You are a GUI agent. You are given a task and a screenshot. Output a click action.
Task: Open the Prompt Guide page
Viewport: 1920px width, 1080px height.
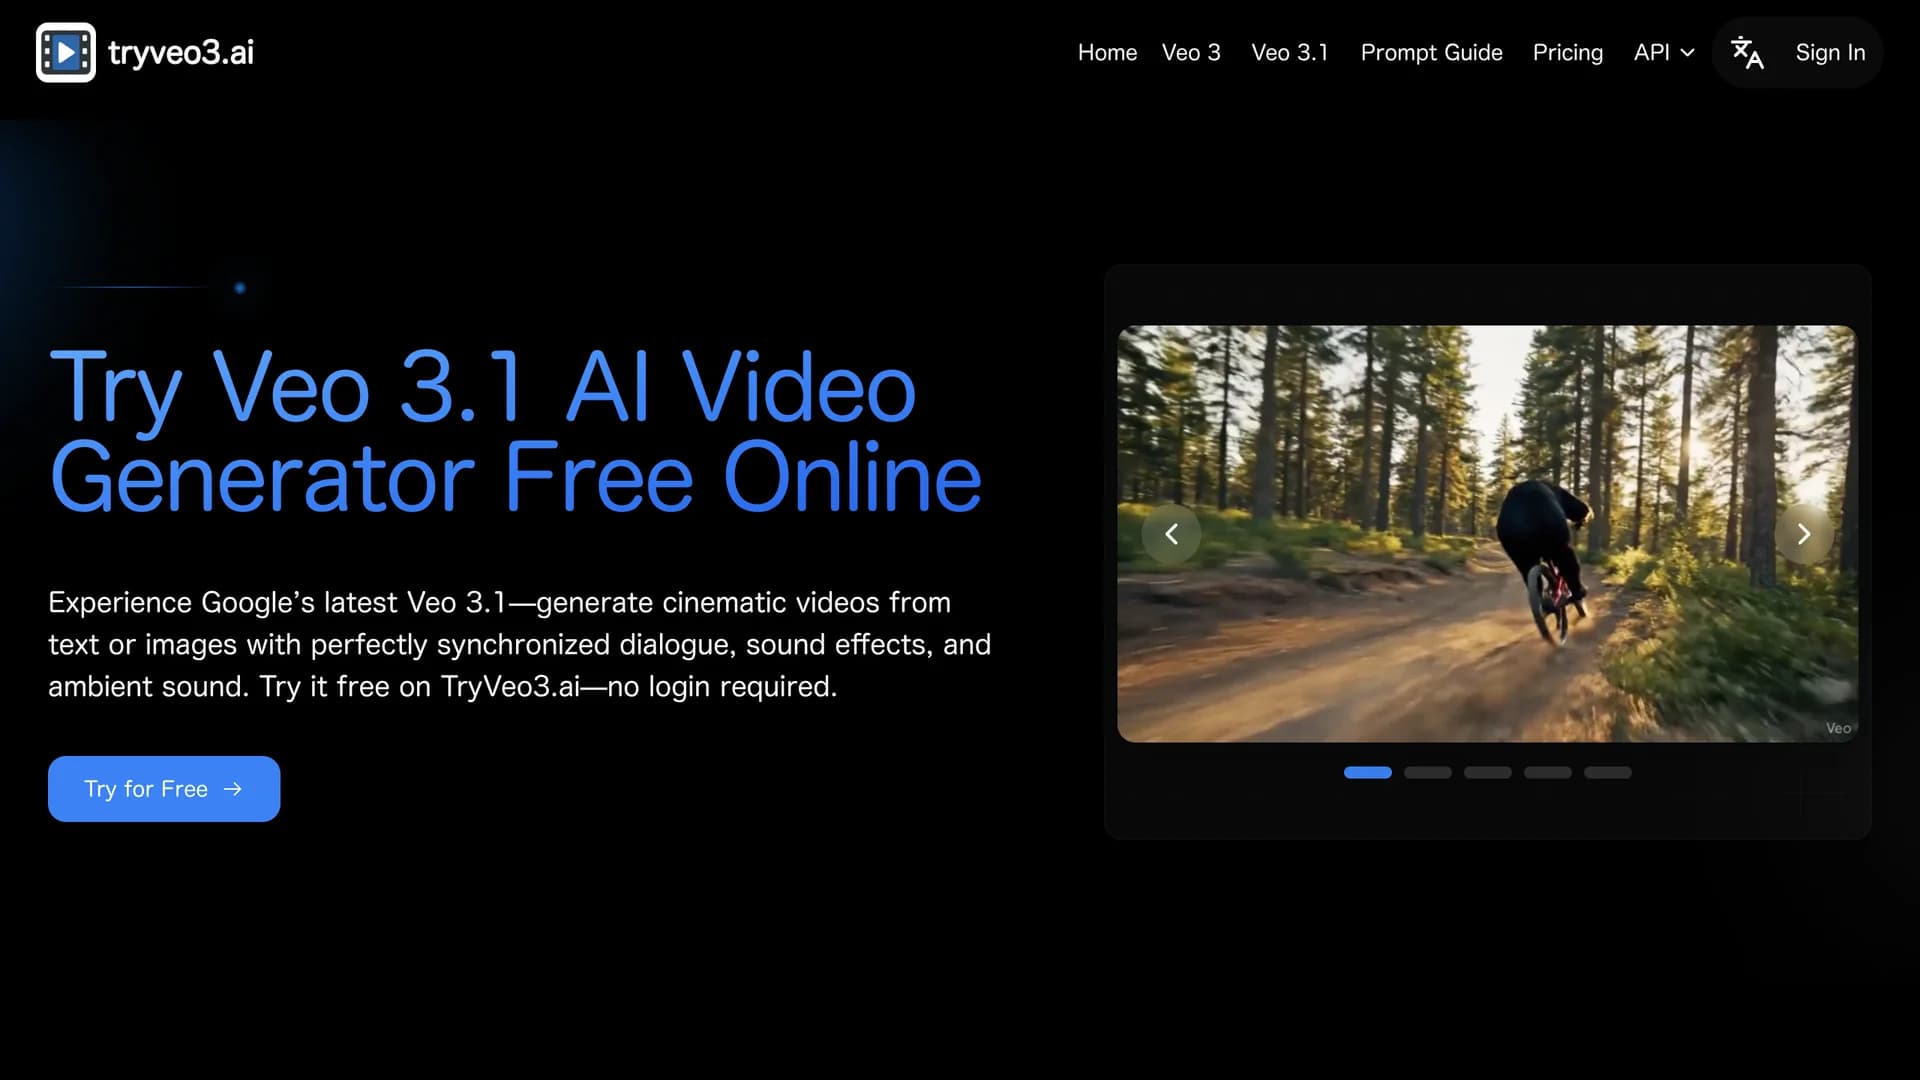point(1431,52)
